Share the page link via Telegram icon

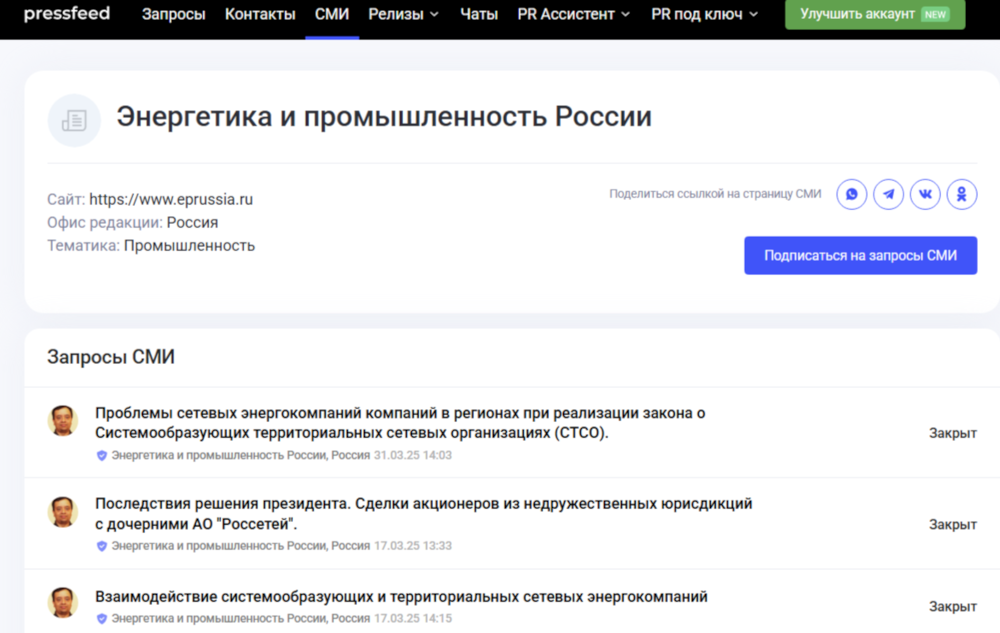888,194
